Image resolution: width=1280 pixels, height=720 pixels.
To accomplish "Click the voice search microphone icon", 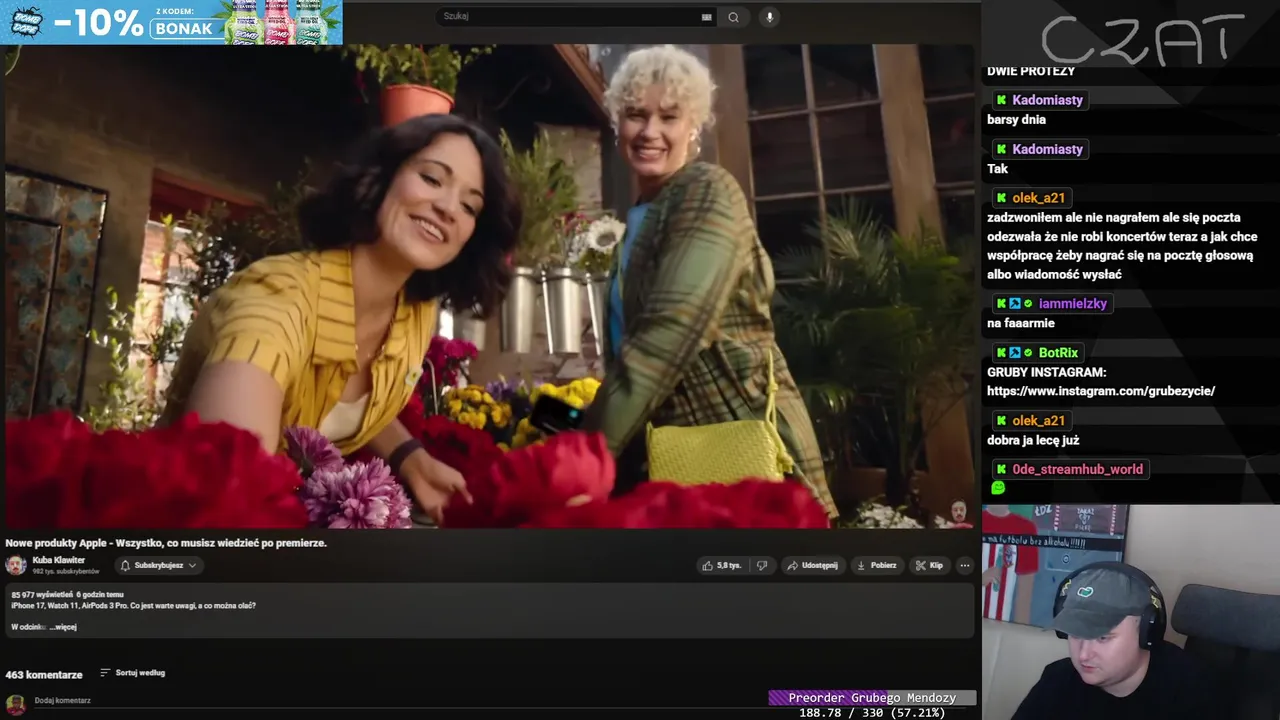I will pos(769,17).
